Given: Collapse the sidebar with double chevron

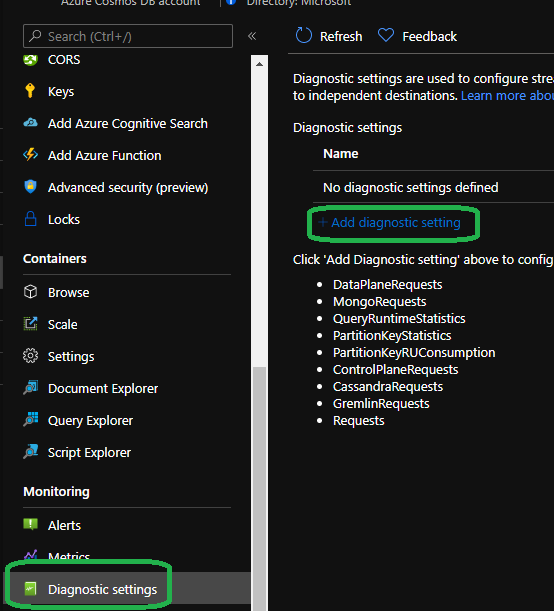Looking at the screenshot, I should [x=252, y=36].
